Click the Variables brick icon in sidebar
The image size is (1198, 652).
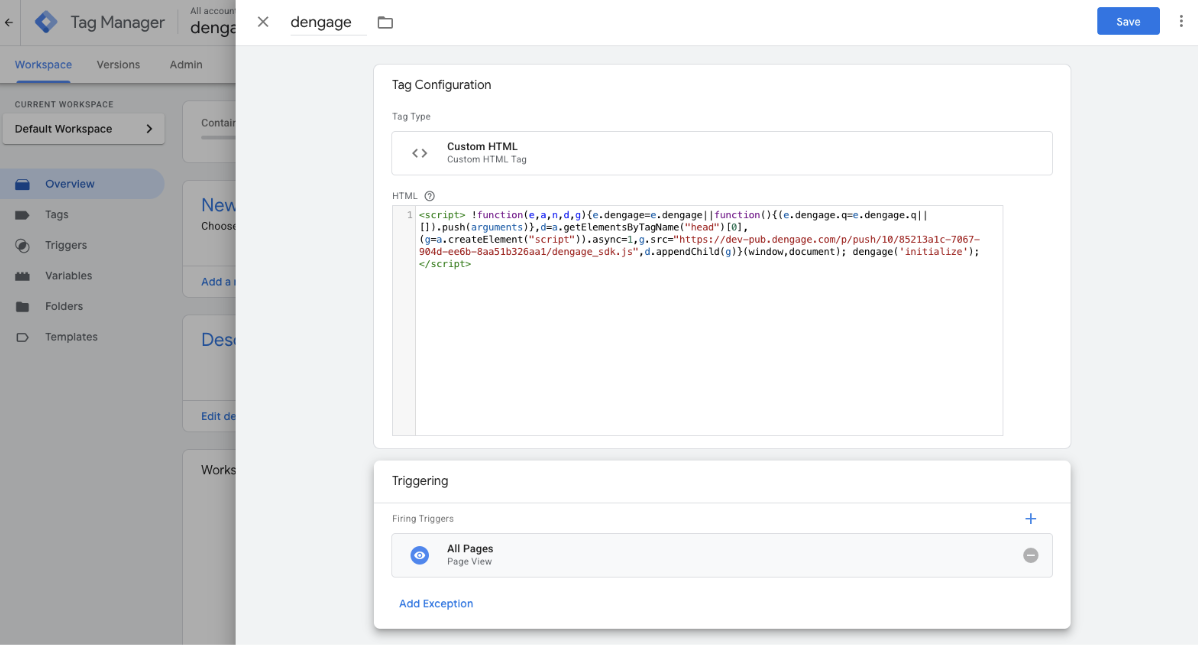click(x=22, y=276)
